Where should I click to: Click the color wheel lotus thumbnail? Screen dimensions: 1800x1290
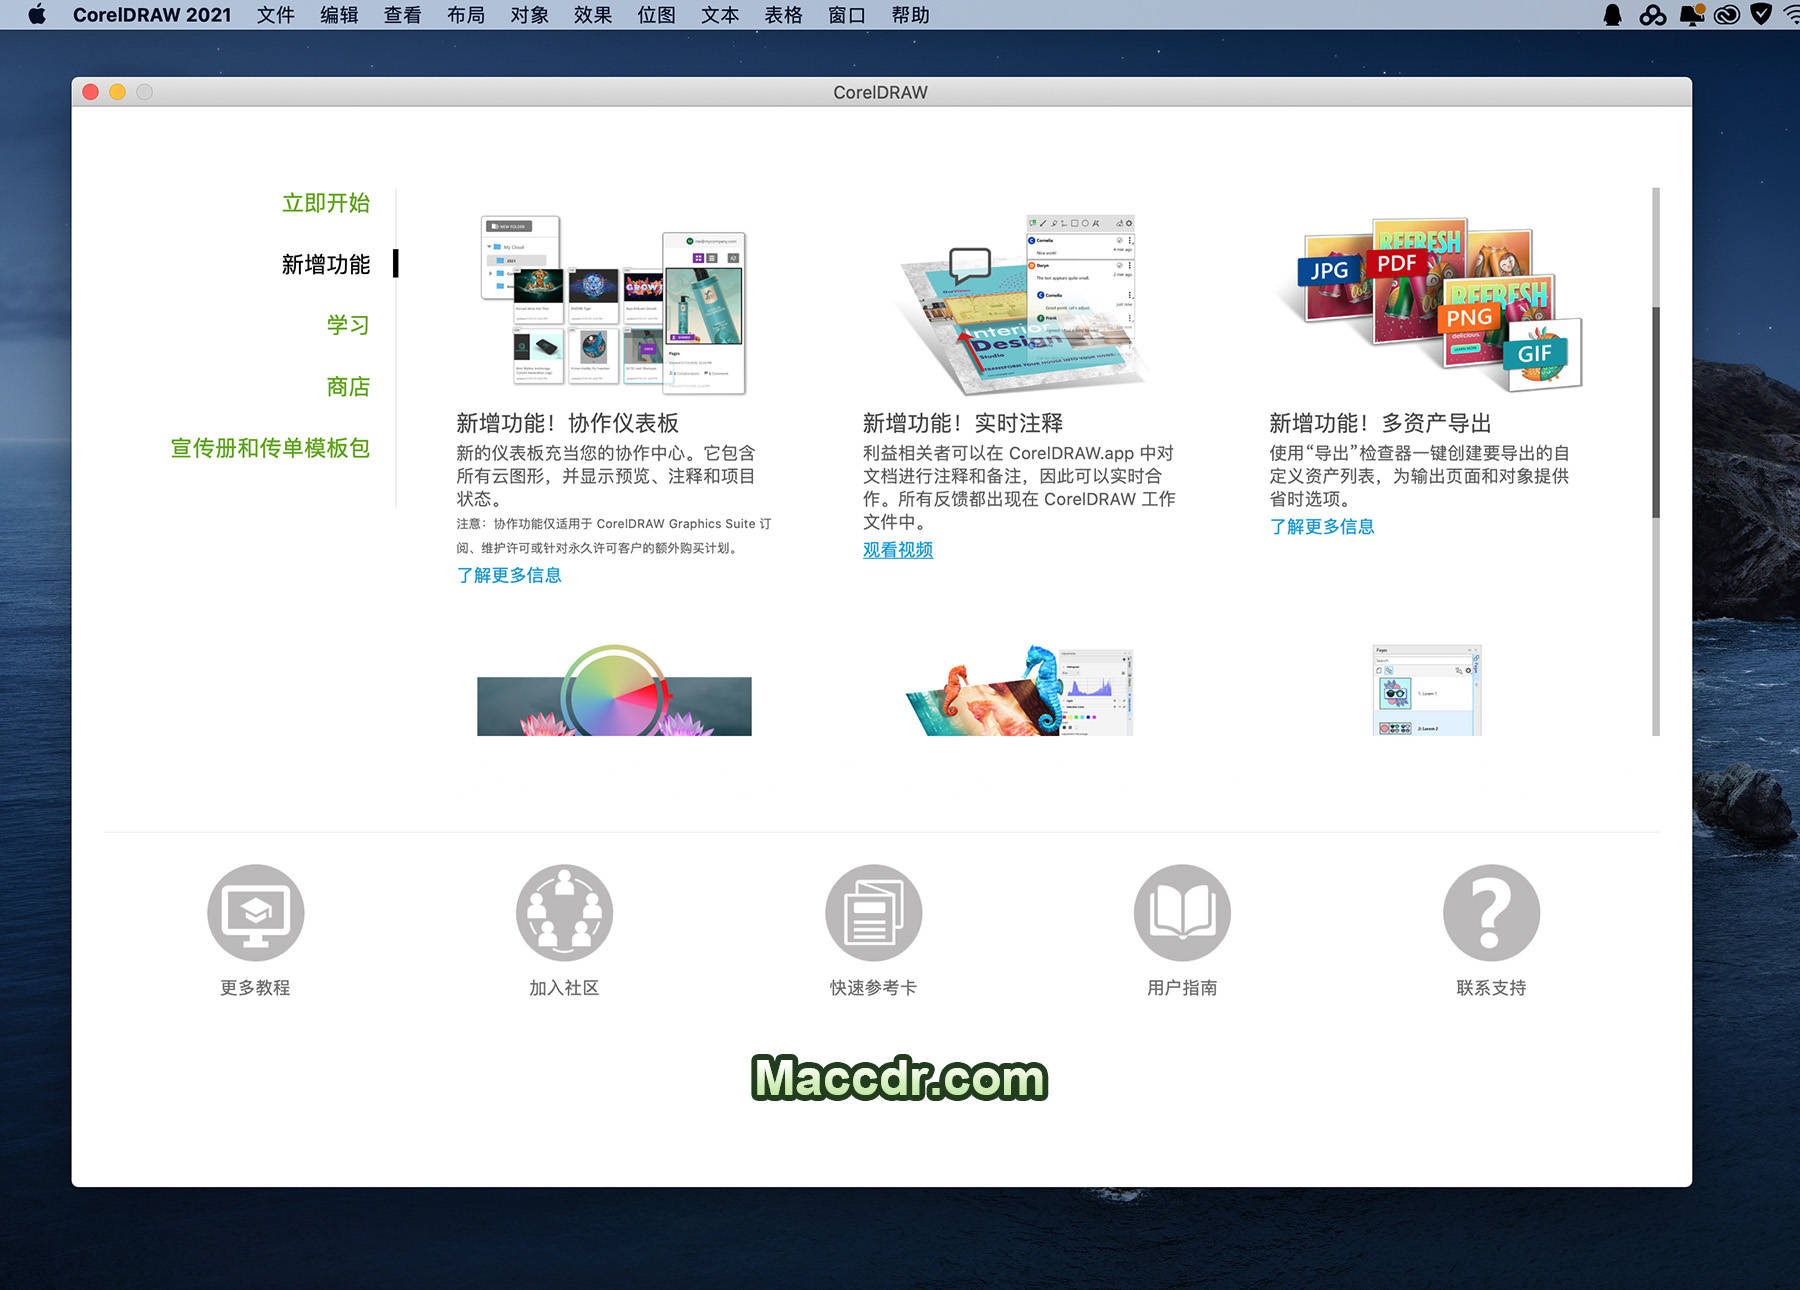(614, 691)
